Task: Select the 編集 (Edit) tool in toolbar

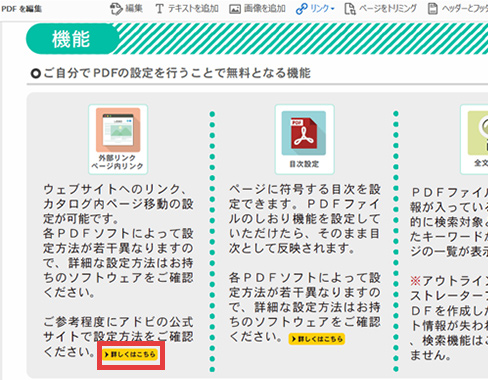Action: 126,9
